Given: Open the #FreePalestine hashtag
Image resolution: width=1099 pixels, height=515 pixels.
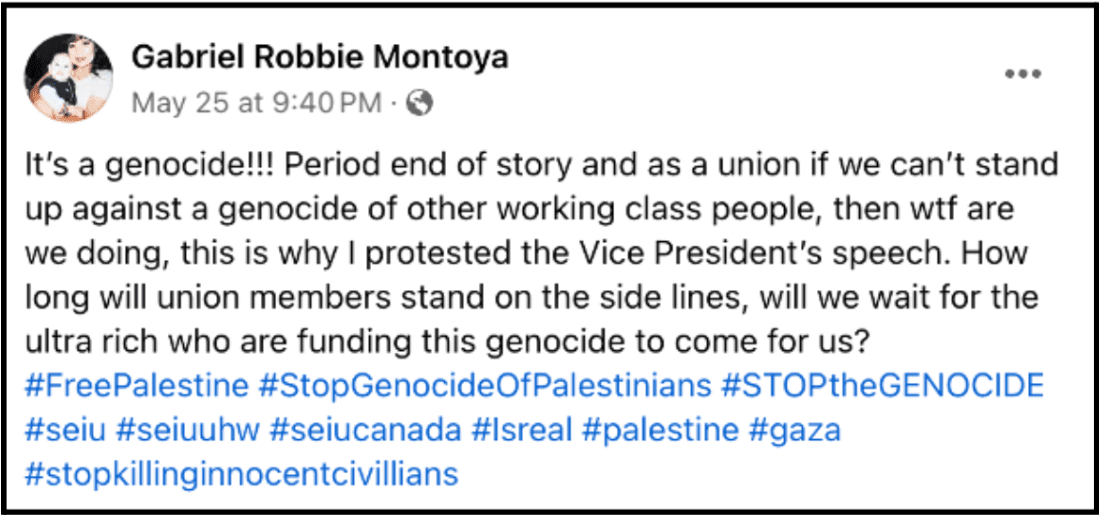Looking at the screenshot, I should pos(135,384).
